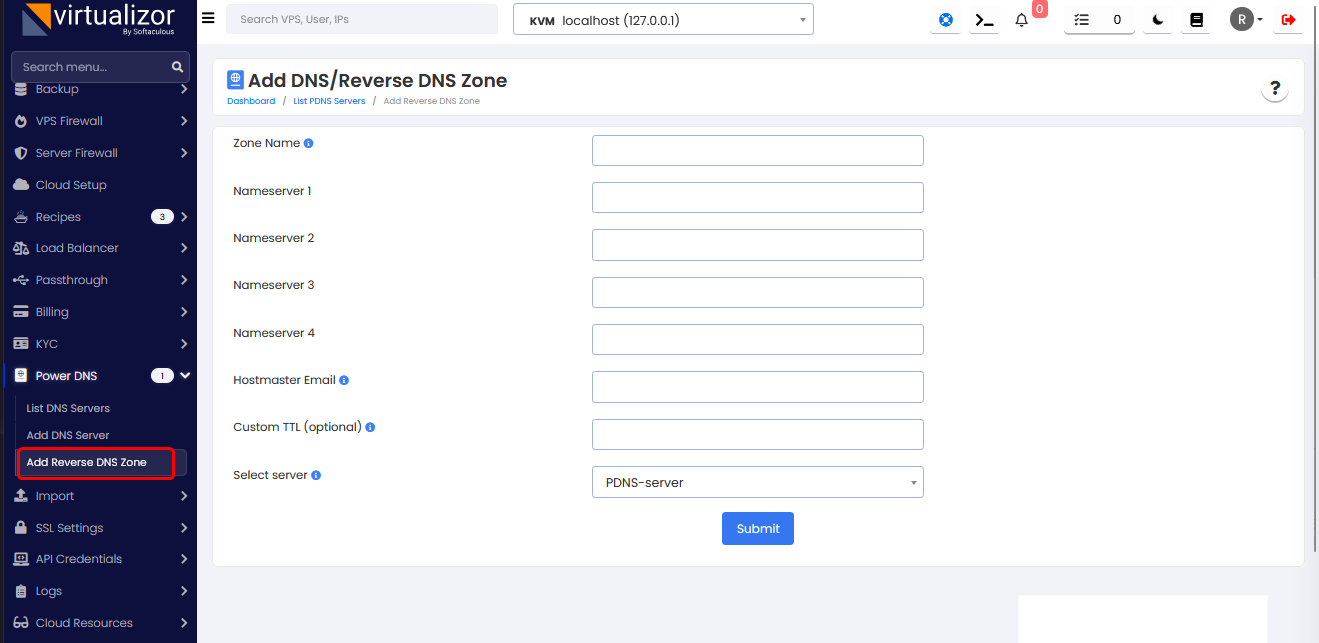Select Add DNS Server menu item
The height and width of the screenshot is (643, 1319).
[x=68, y=435]
